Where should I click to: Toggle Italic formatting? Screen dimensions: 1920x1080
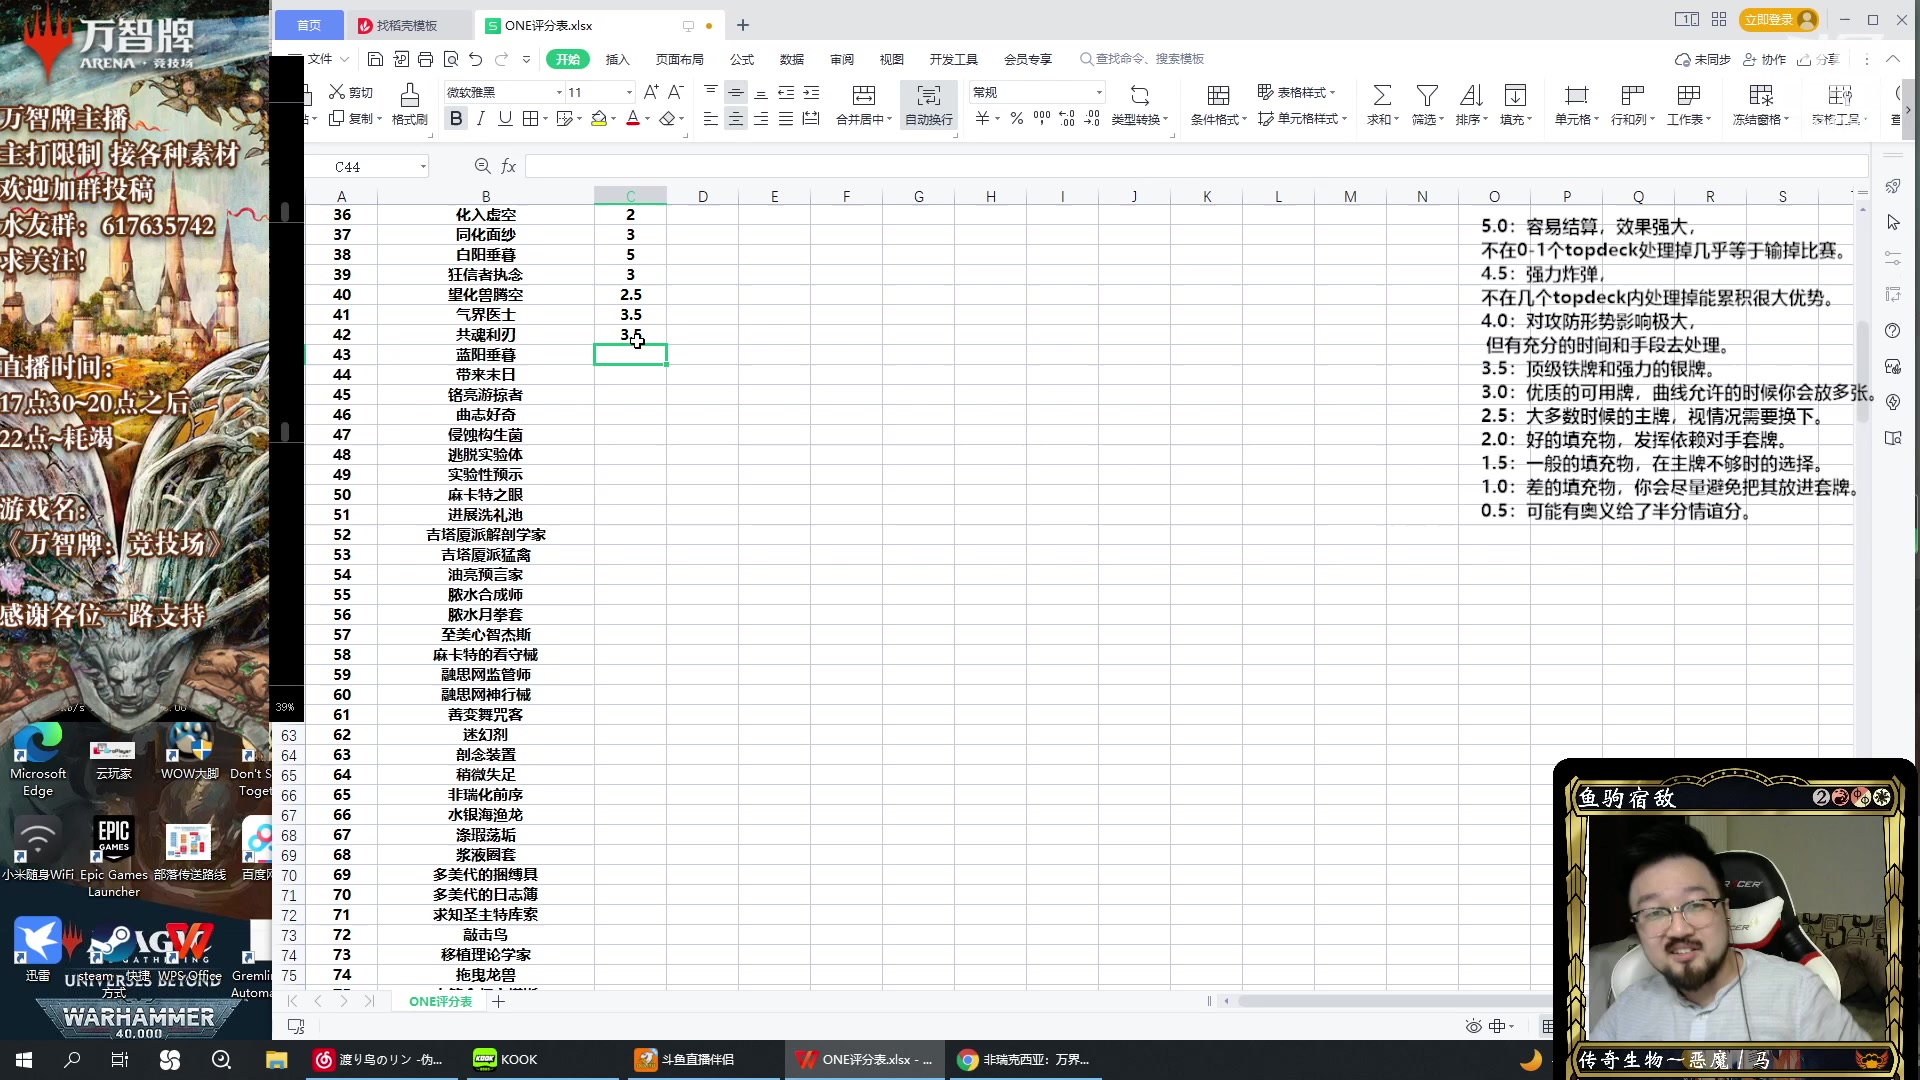[x=481, y=118]
